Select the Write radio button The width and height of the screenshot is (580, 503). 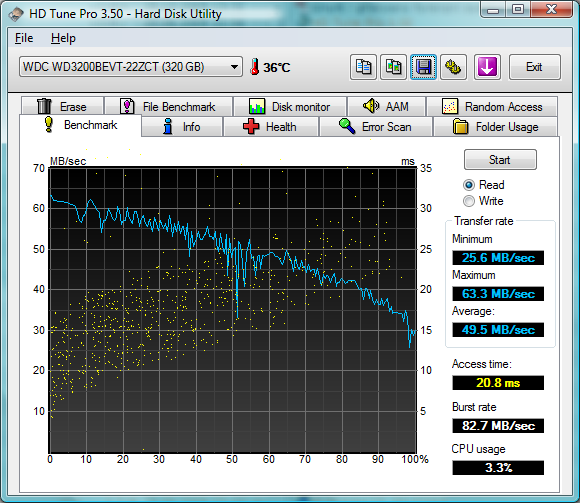coord(469,201)
